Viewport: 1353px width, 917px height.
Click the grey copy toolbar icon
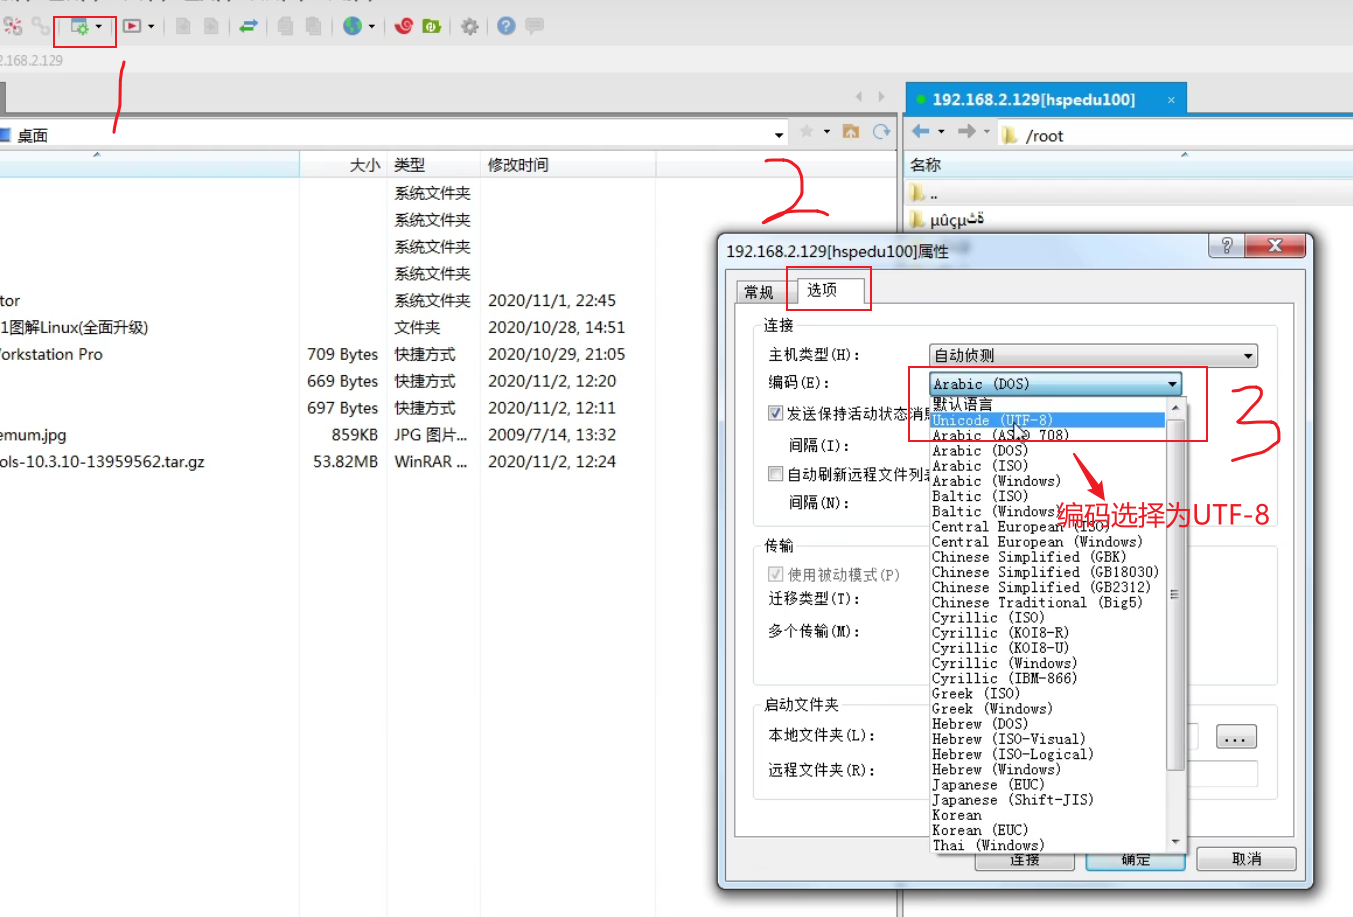(x=286, y=27)
